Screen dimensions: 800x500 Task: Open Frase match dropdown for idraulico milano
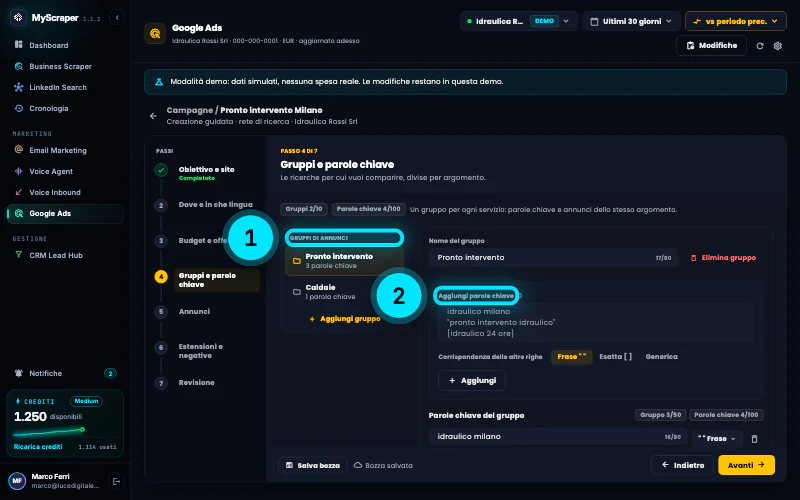[x=716, y=438]
